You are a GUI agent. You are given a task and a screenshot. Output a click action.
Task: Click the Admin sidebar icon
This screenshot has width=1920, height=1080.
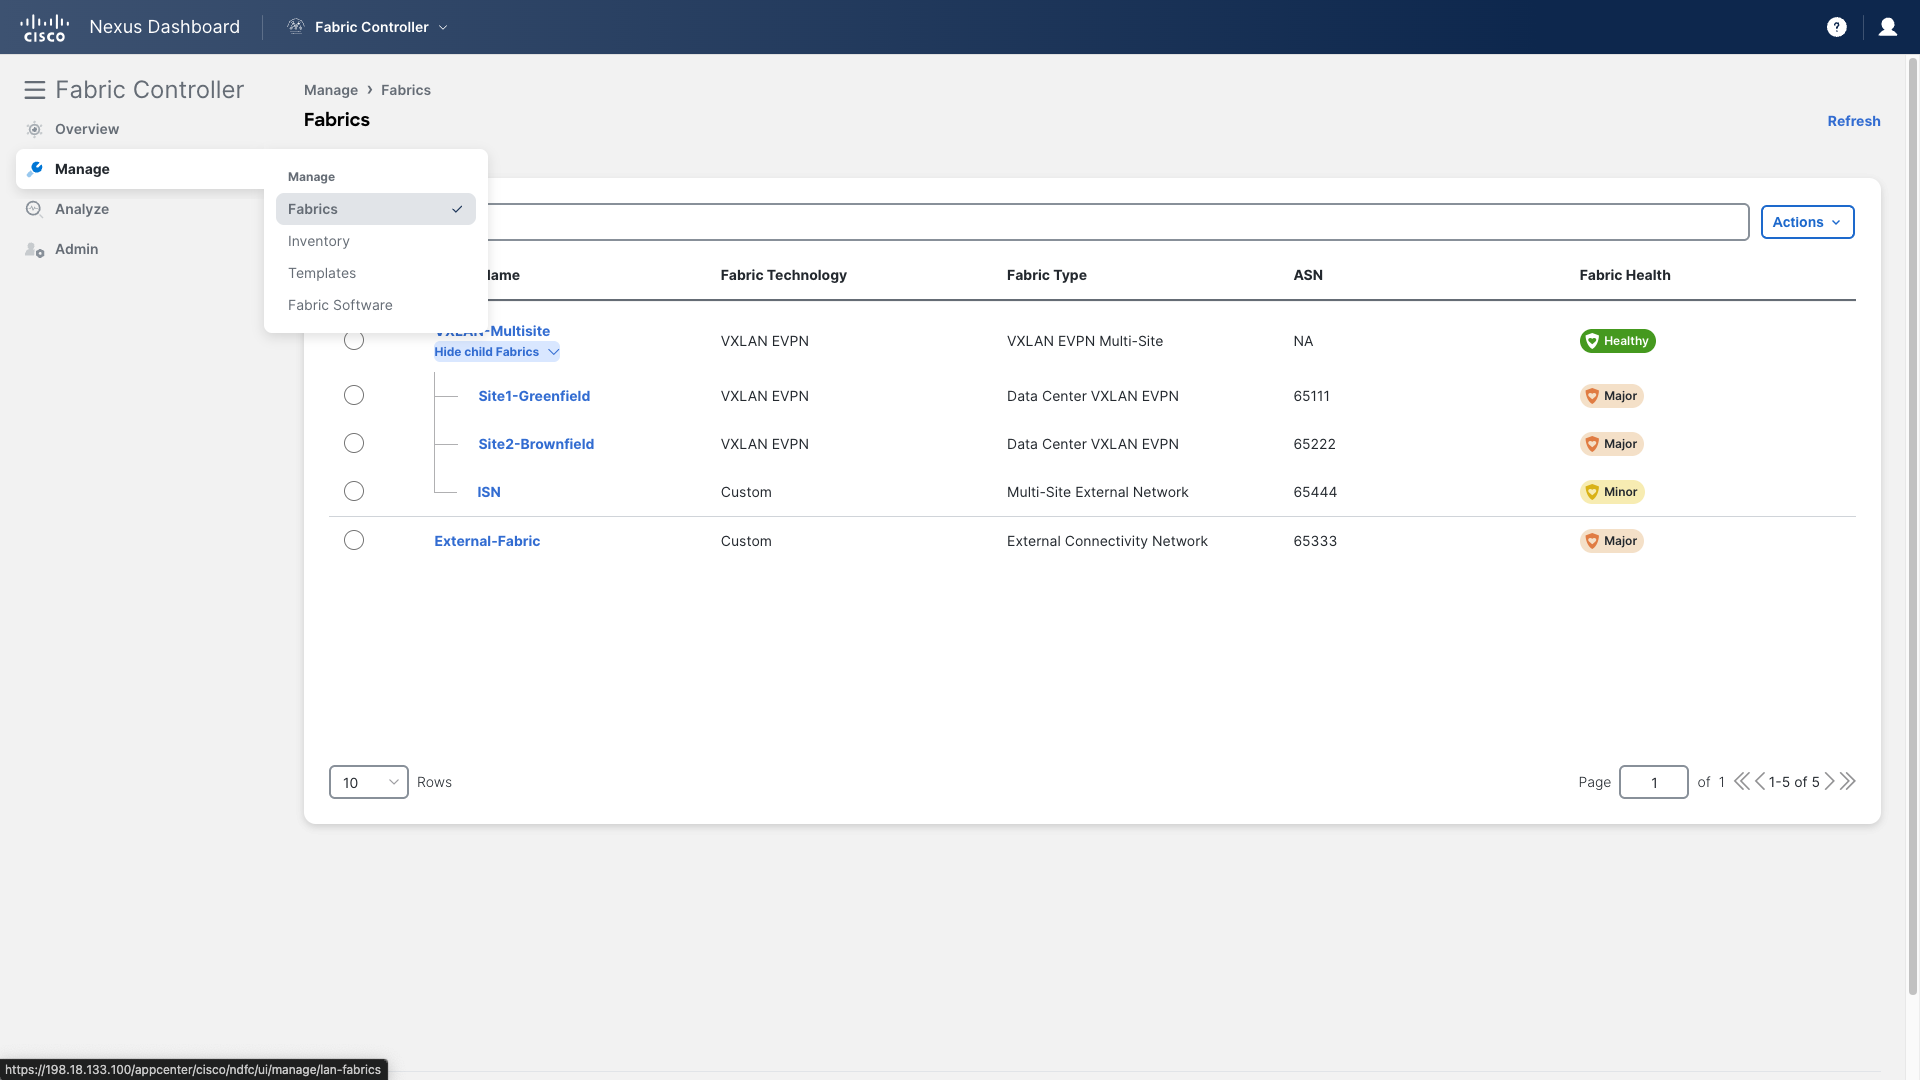point(35,249)
